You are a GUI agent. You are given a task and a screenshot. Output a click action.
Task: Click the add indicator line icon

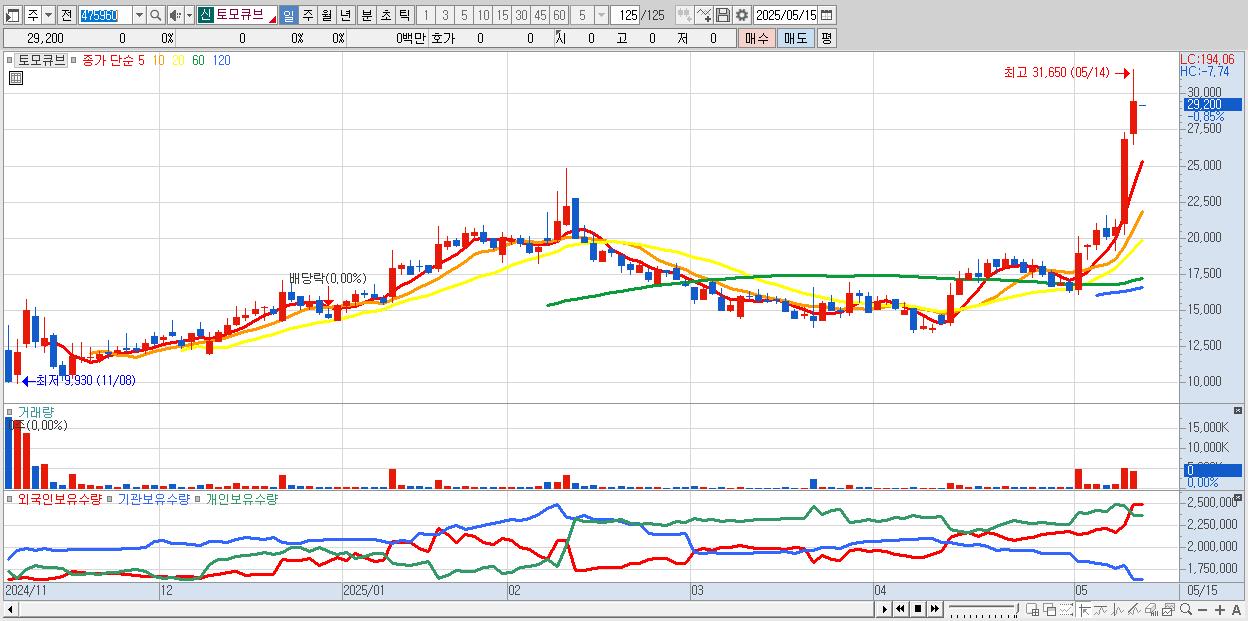pyautogui.click(x=704, y=15)
